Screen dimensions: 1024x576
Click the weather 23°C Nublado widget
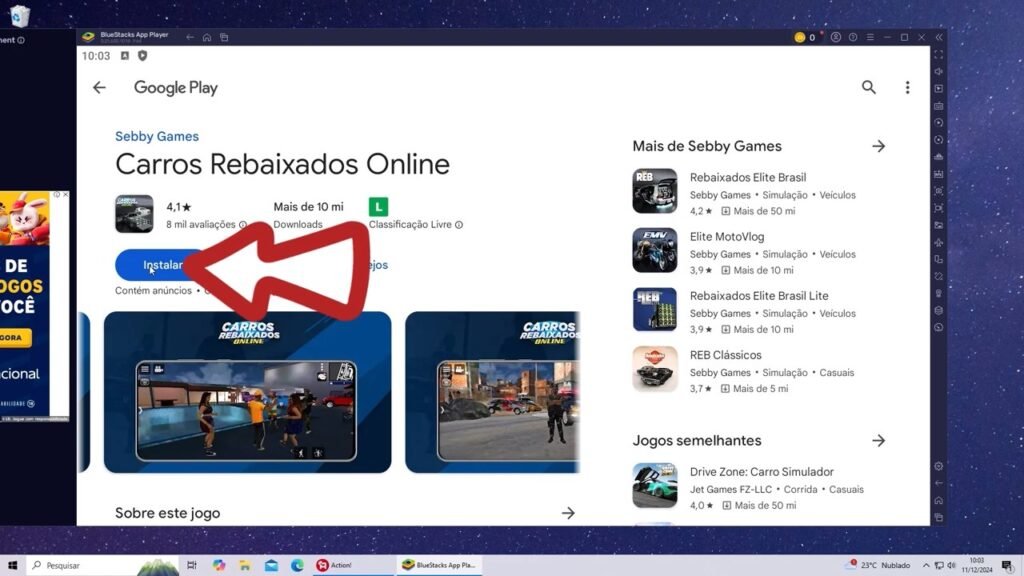click(x=878, y=565)
